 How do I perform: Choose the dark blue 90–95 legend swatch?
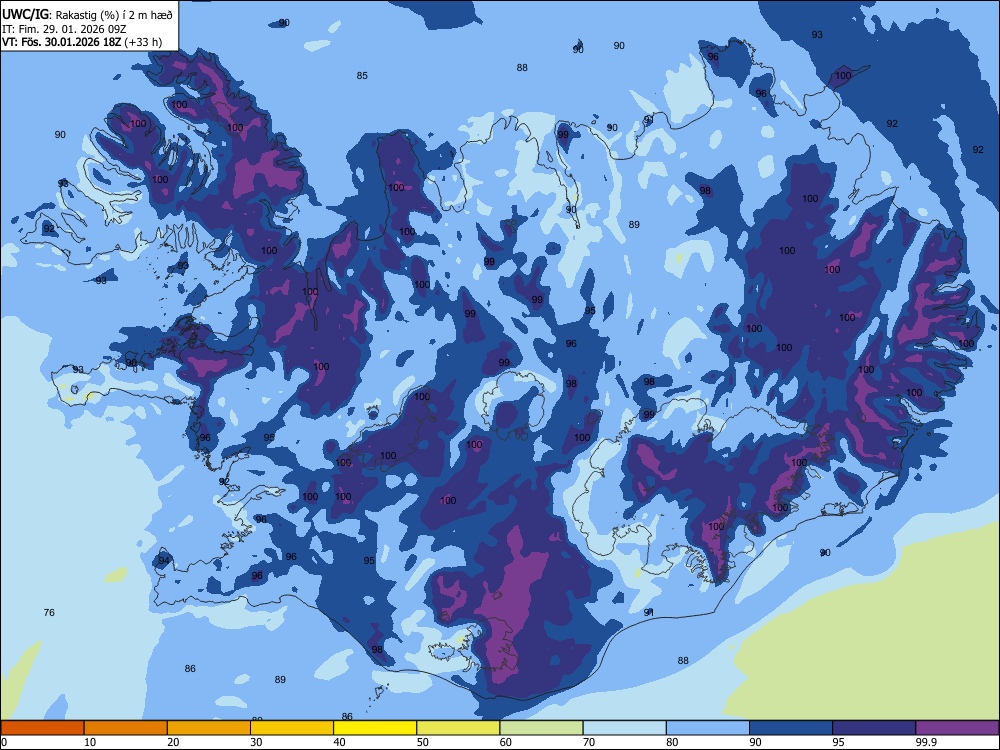tap(791, 728)
